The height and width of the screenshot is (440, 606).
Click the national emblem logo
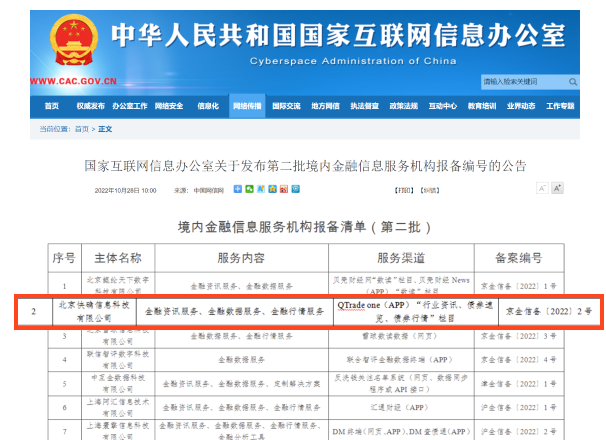coord(74,40)
